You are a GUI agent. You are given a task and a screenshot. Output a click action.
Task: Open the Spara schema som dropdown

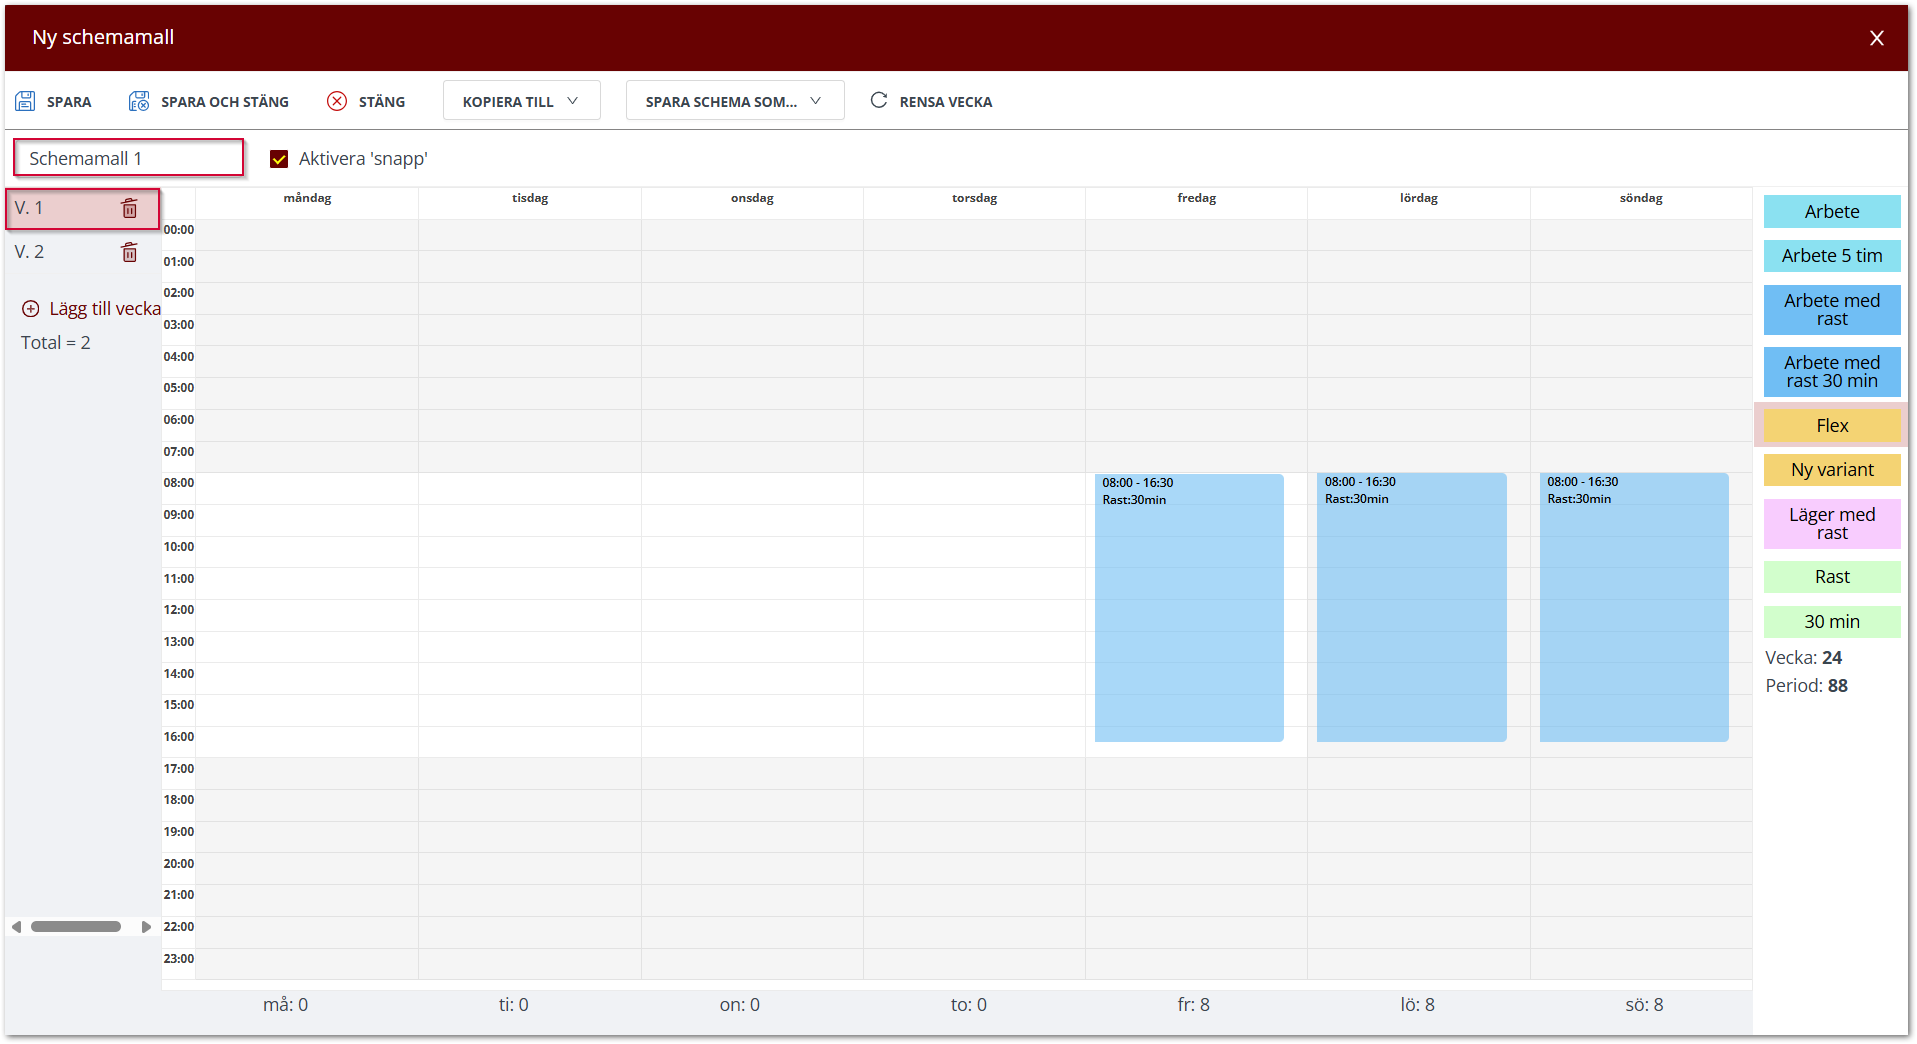click(x=735, y=101)
